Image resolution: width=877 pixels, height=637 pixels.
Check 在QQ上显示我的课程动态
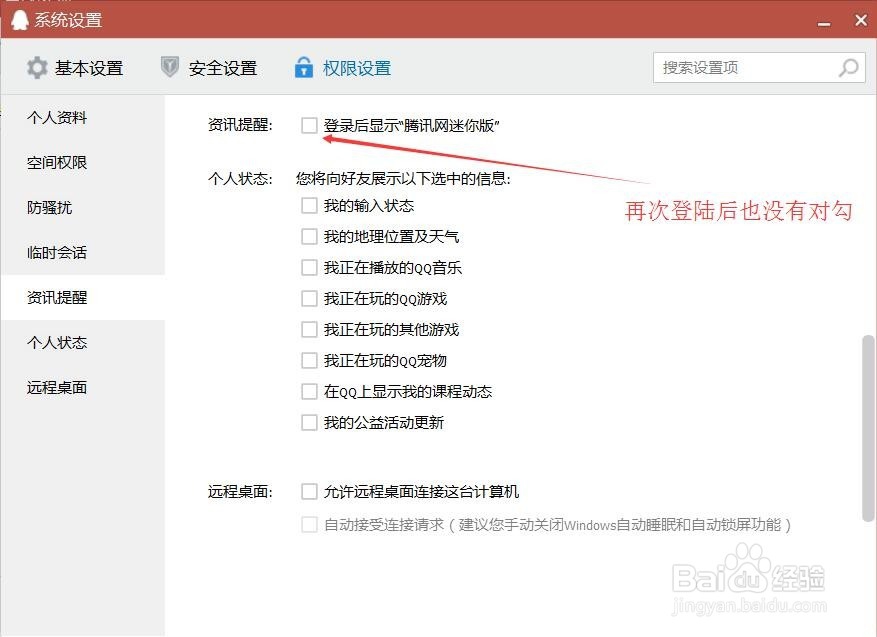point(310,391)
